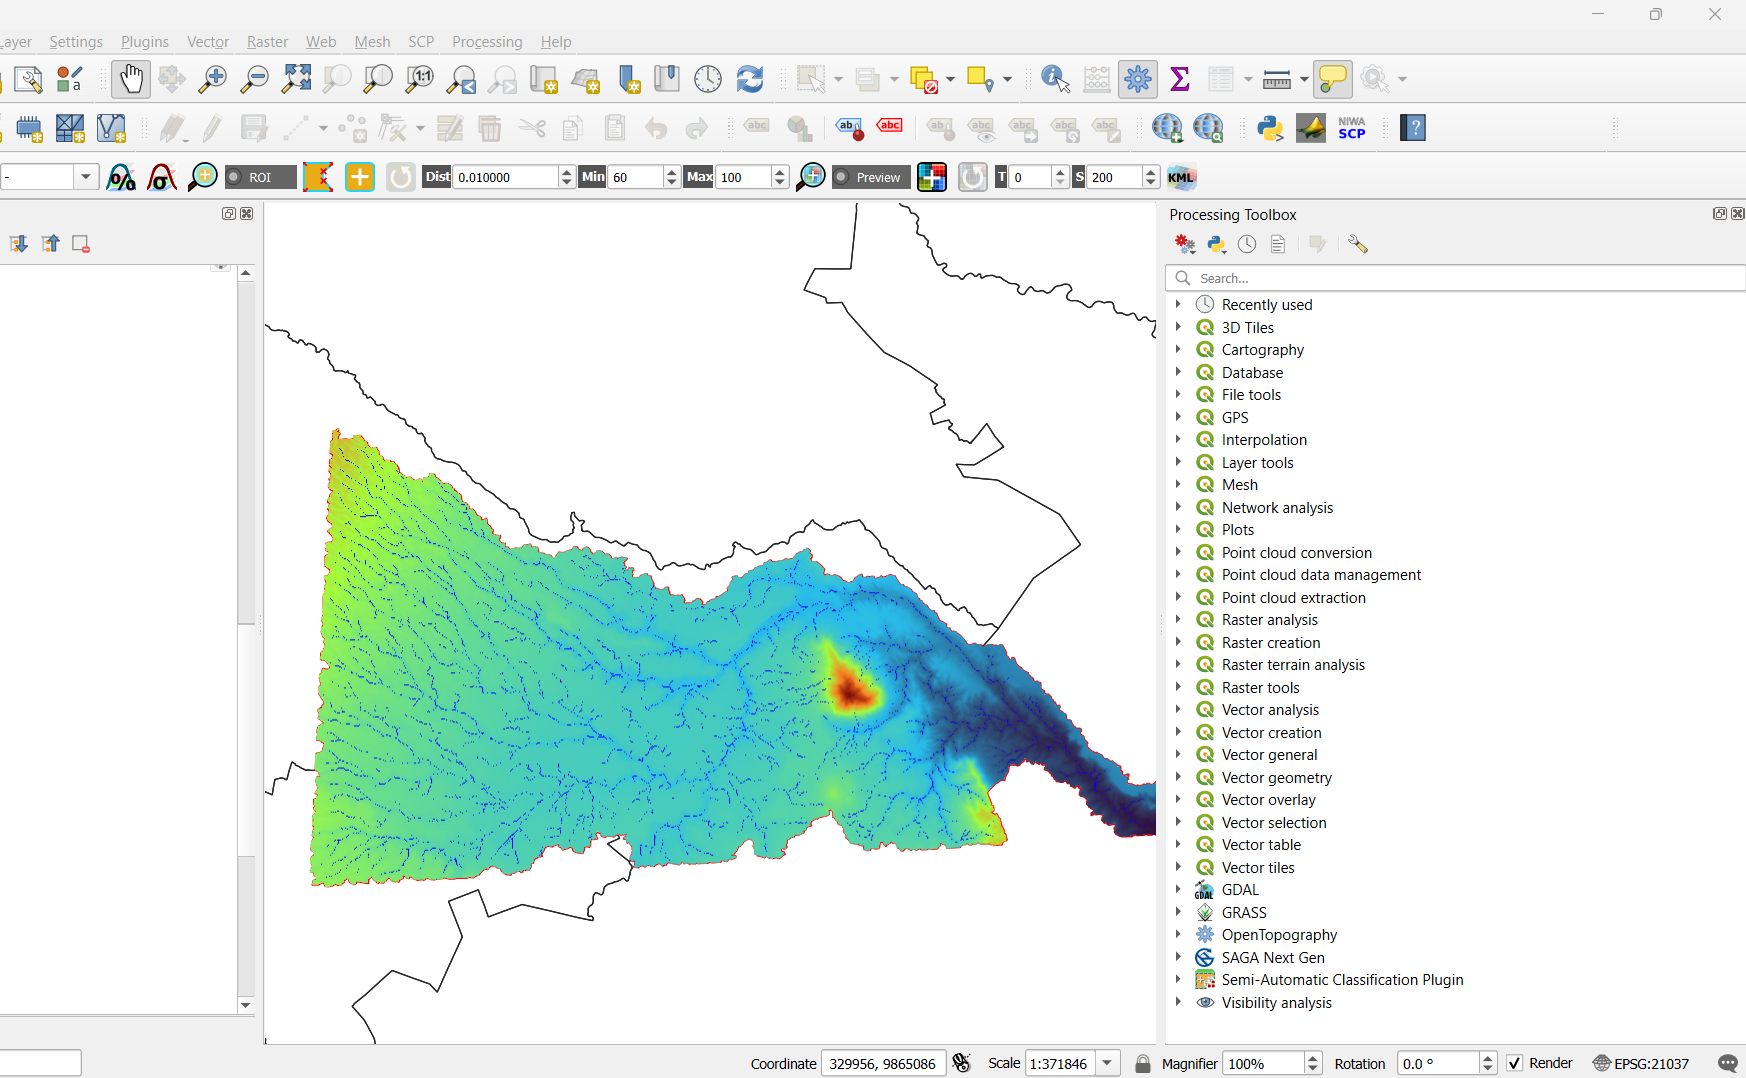Open the Mesh menu
The width and height of the screenshot is (1746, 1078).
pyautogui.click(x=372, y=42)
